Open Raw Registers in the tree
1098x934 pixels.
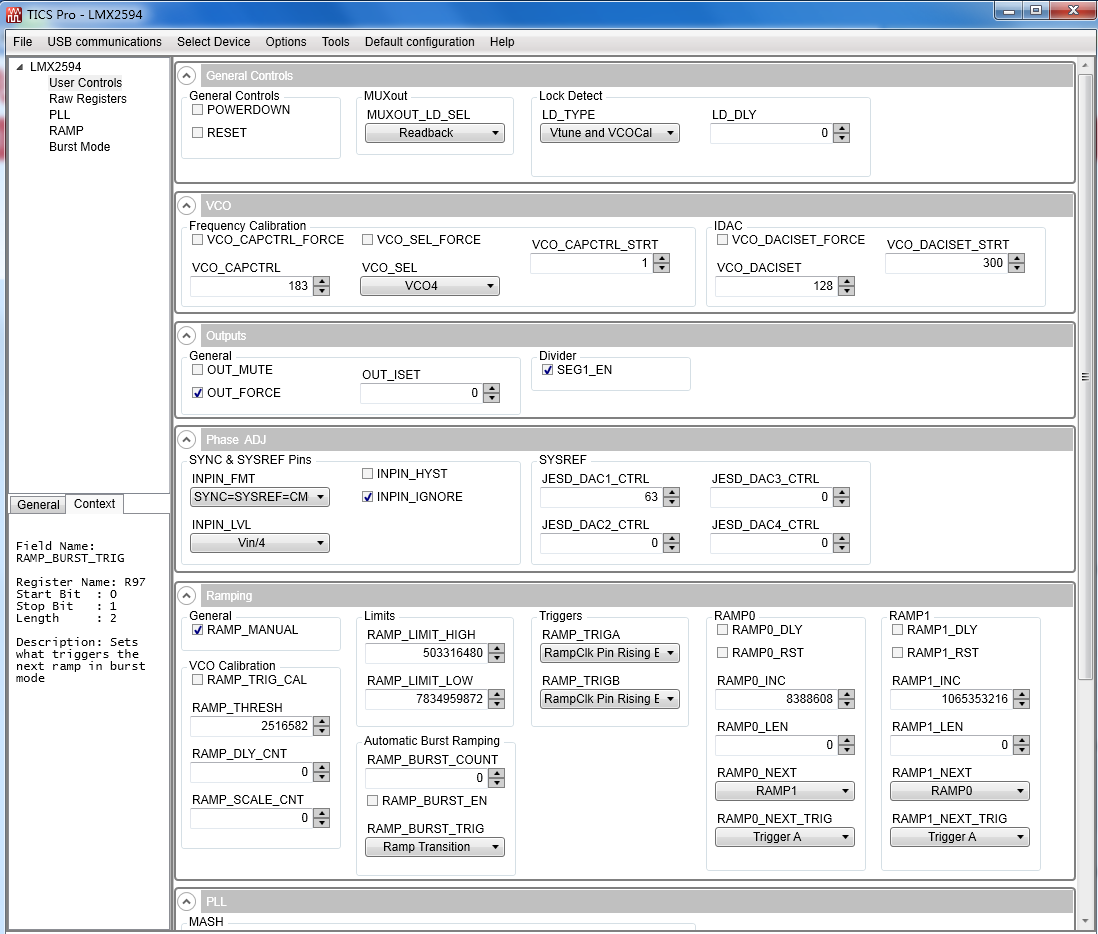88,99
